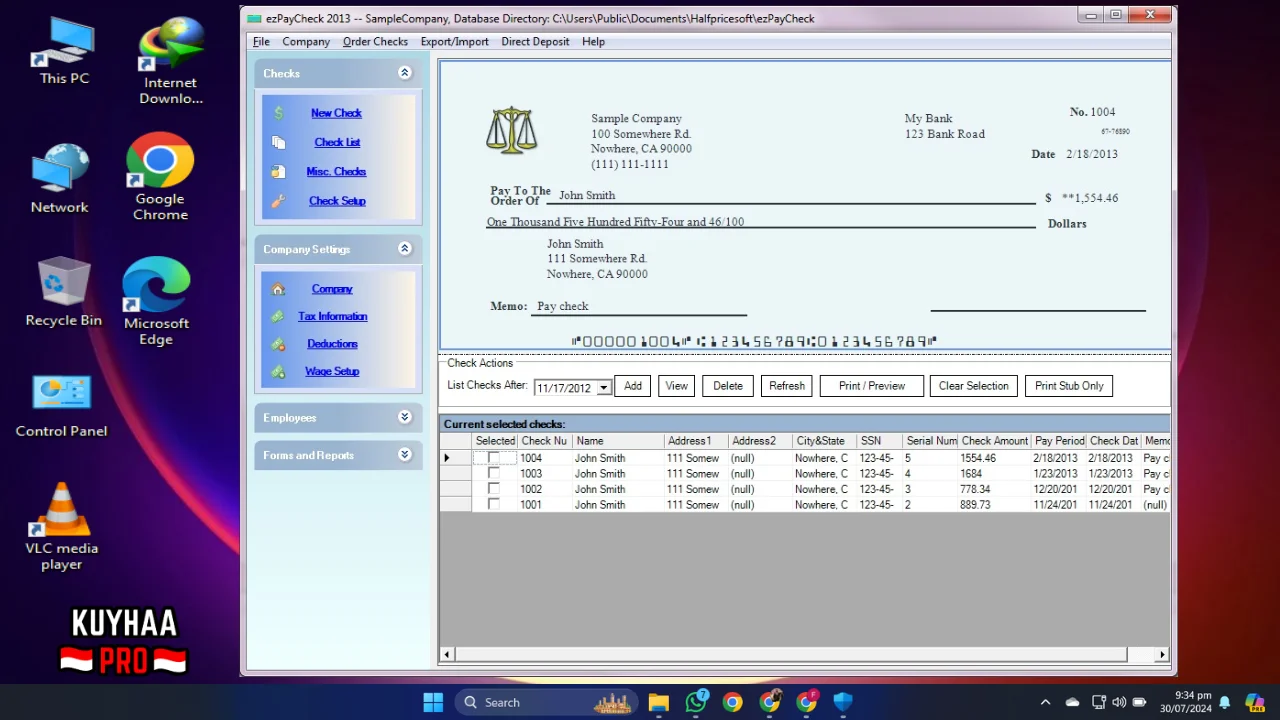
Task: Open Windows Start menu
Action: point(433,702)
